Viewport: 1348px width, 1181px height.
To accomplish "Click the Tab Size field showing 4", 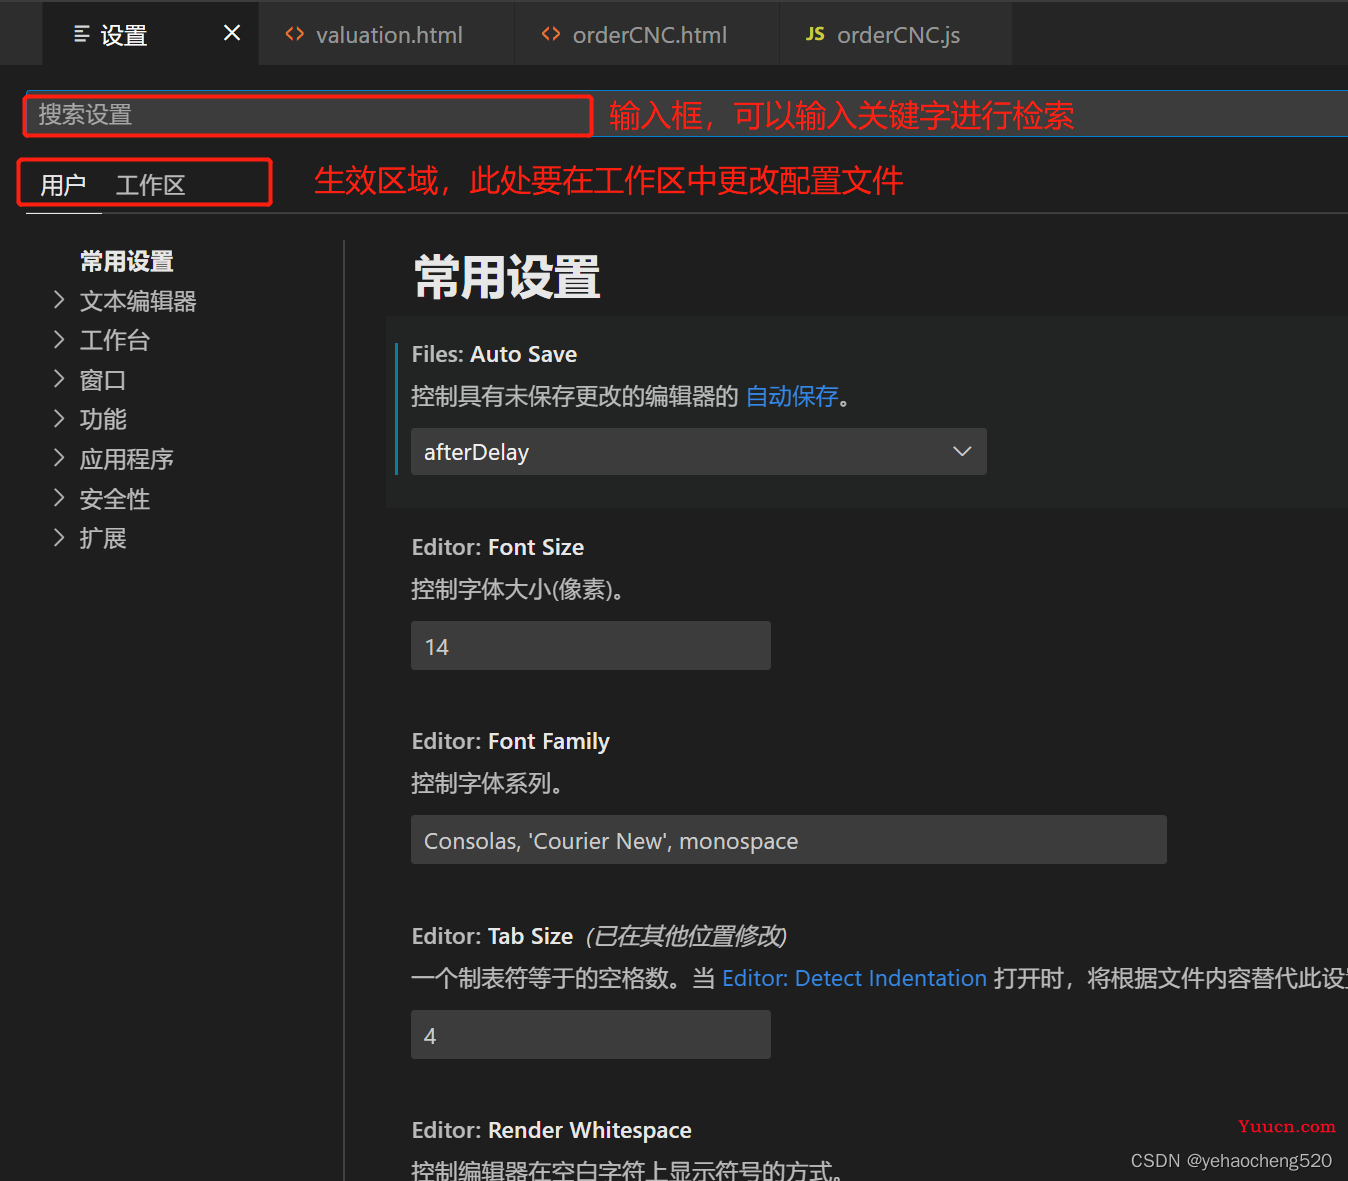I will click(x=591, y=1035).
